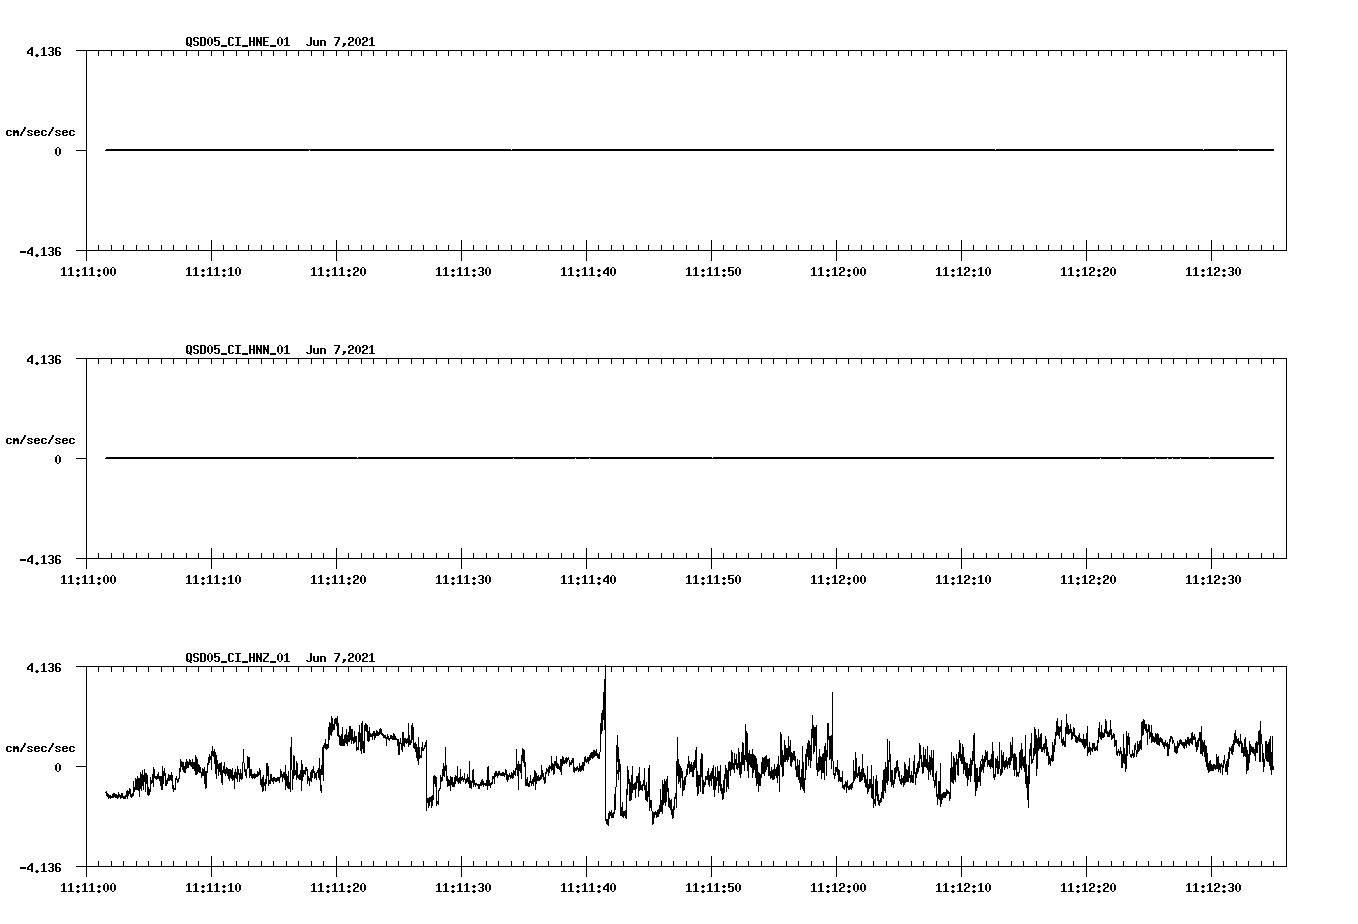This screenshot has height=924, width=1358.
Task: Click the -4.136 label on HNN chart
Action: (40, 559)
